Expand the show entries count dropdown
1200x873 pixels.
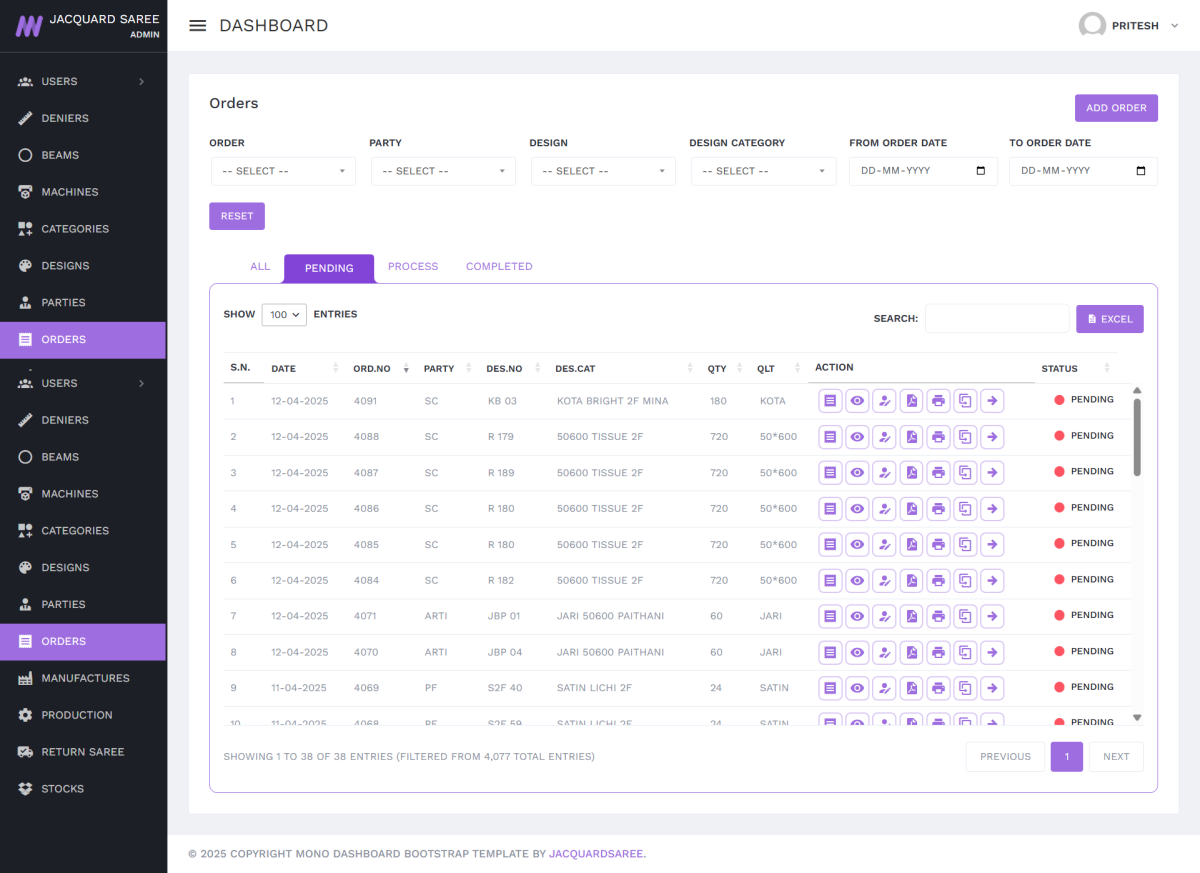tap(284, 314)
